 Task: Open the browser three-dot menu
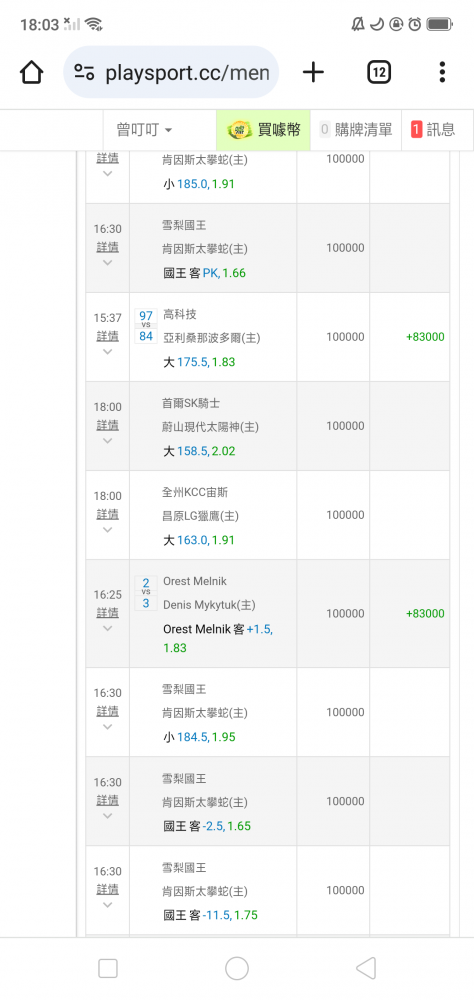click(x=442, y=73)
